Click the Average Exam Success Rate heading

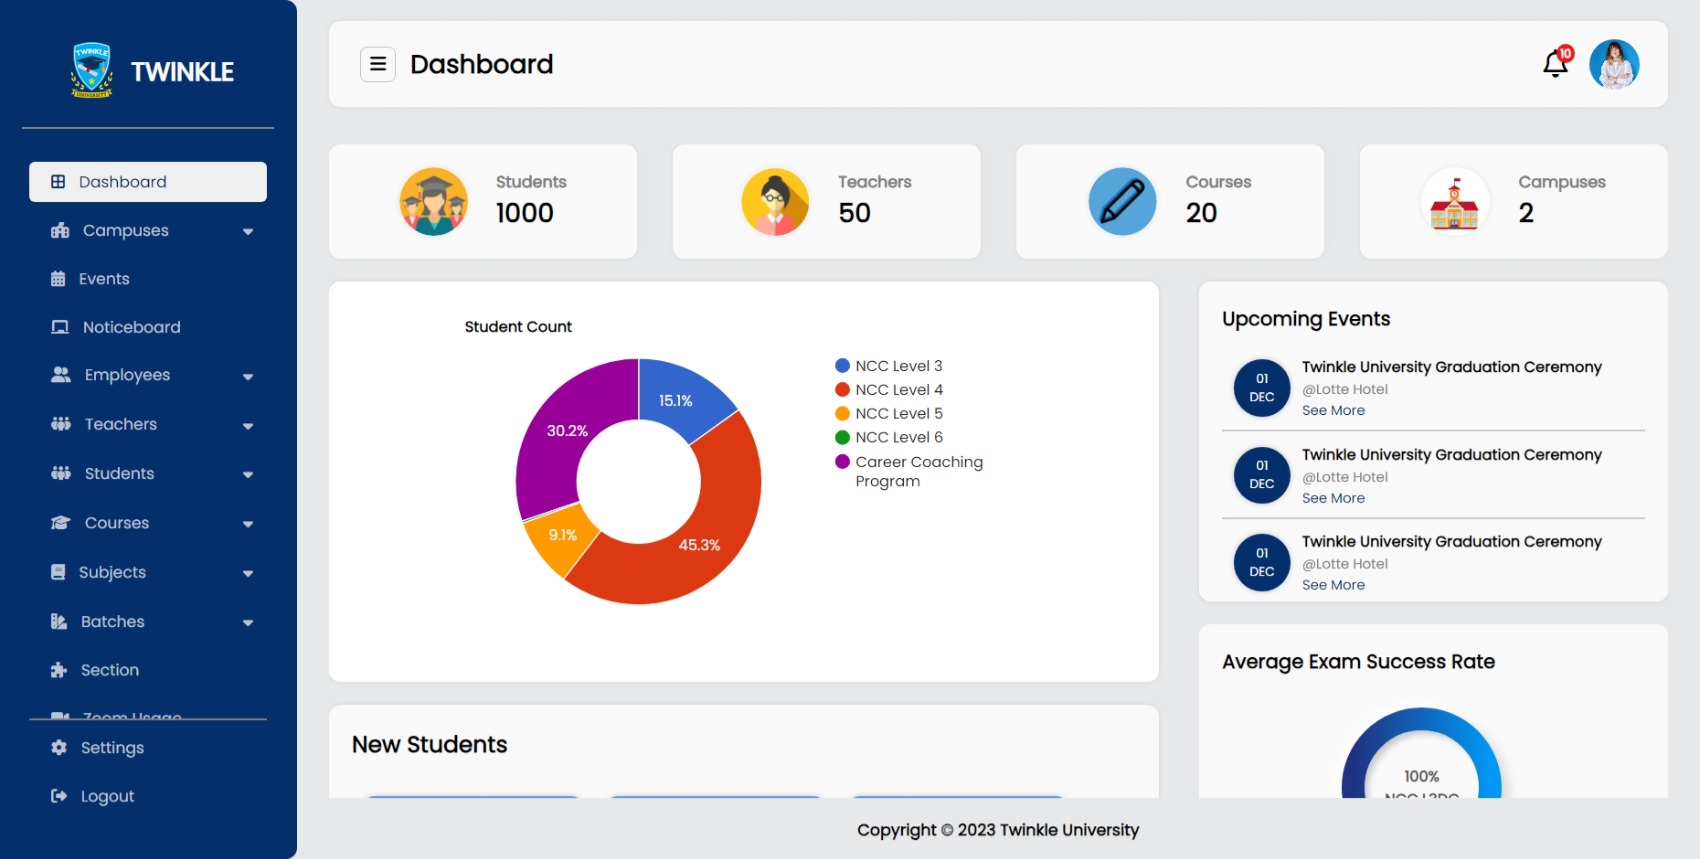[x=1358, y=662]
